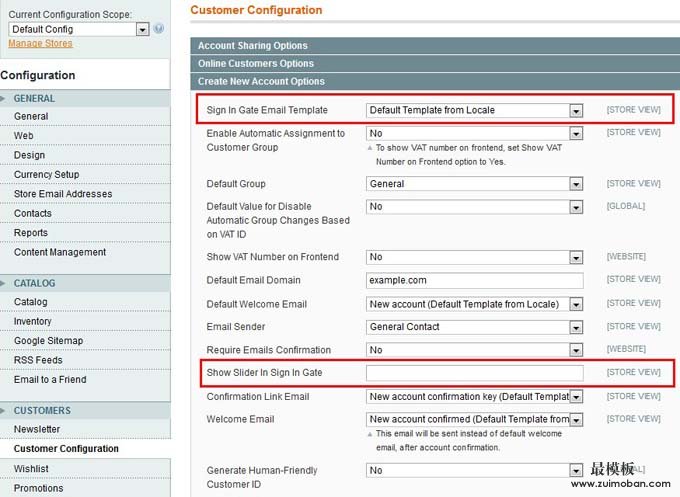The width and height of the screenshot is (680, 497).
Task: Select the Currency Setup sidebar tab
Action: tap(46, 175)
